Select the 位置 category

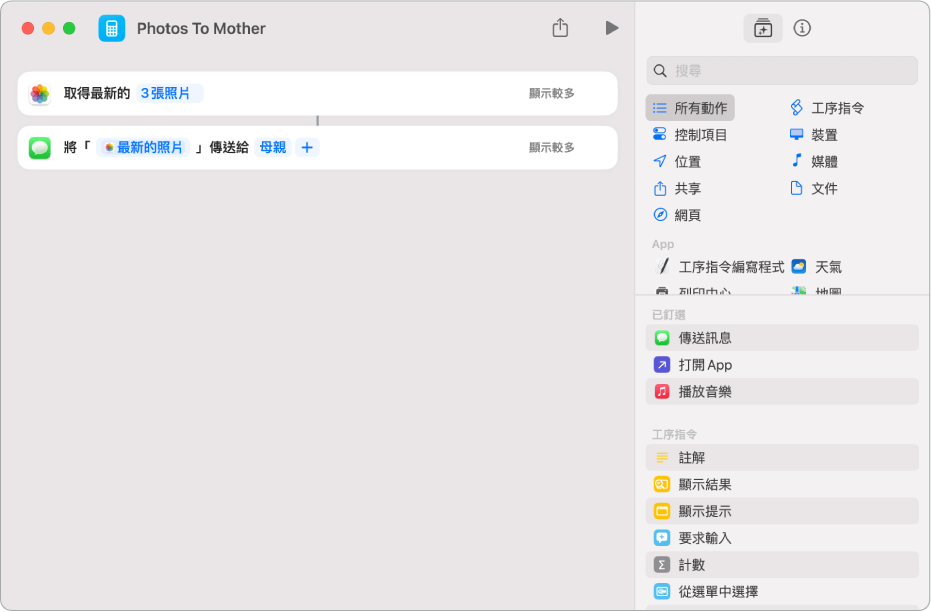click(677, 161)
